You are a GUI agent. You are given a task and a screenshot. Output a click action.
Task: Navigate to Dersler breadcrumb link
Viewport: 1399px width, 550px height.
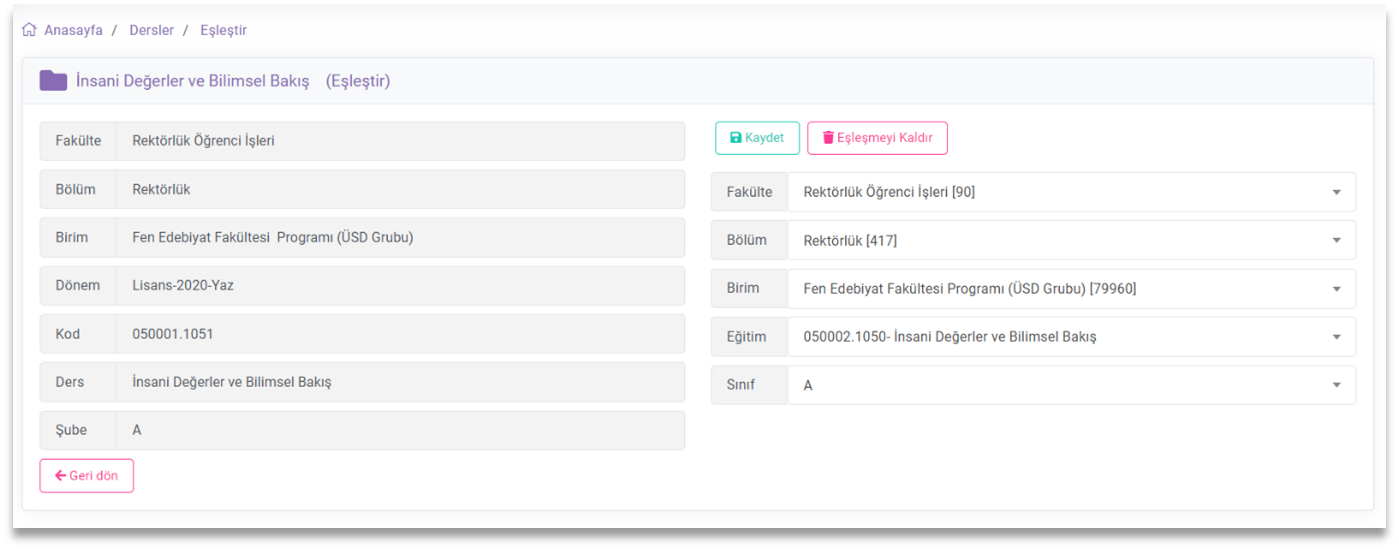151,30
